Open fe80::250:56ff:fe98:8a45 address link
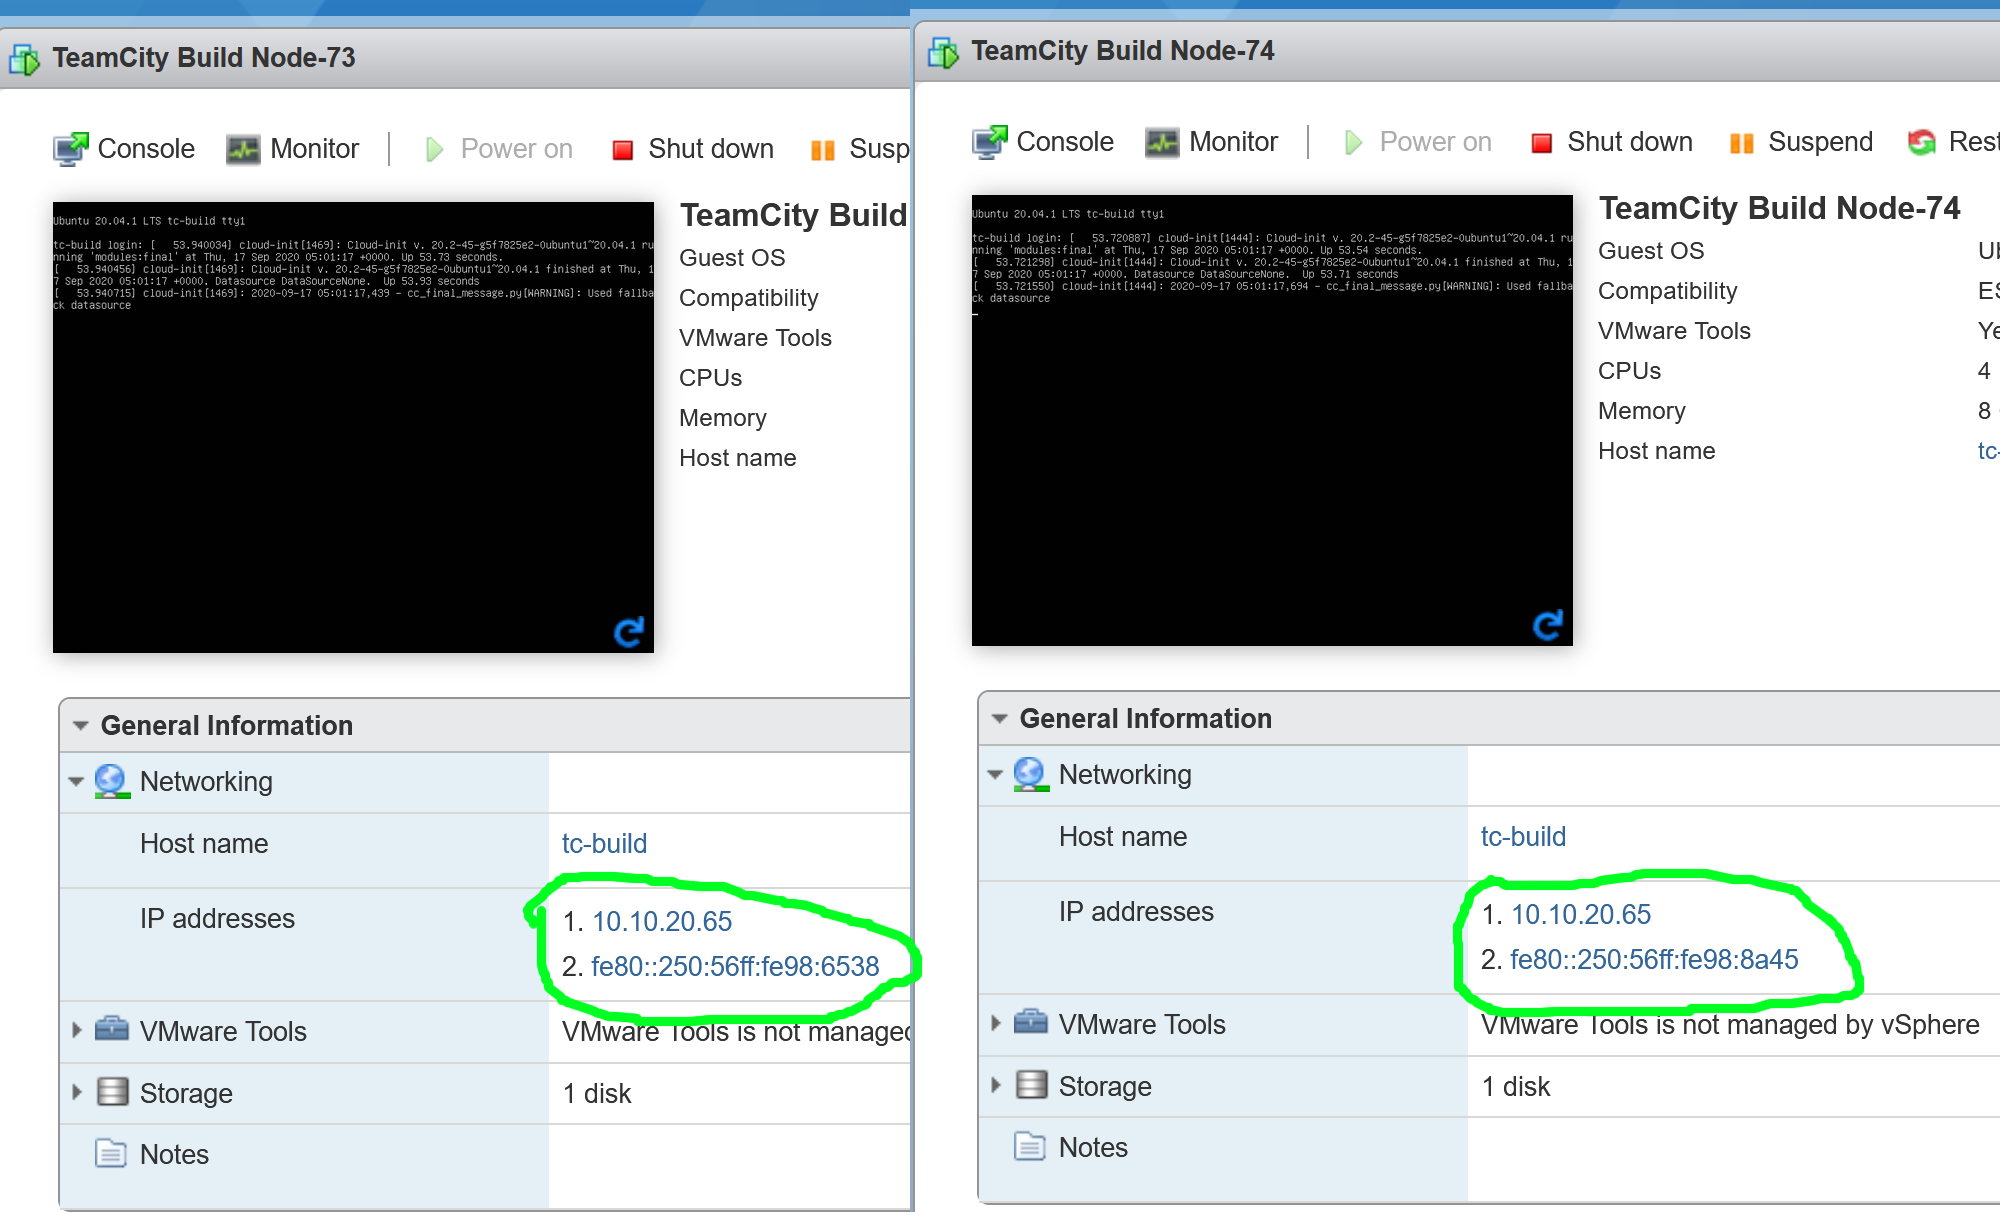This screenshot has width=2000, height=1231. tap(1654, 960)
